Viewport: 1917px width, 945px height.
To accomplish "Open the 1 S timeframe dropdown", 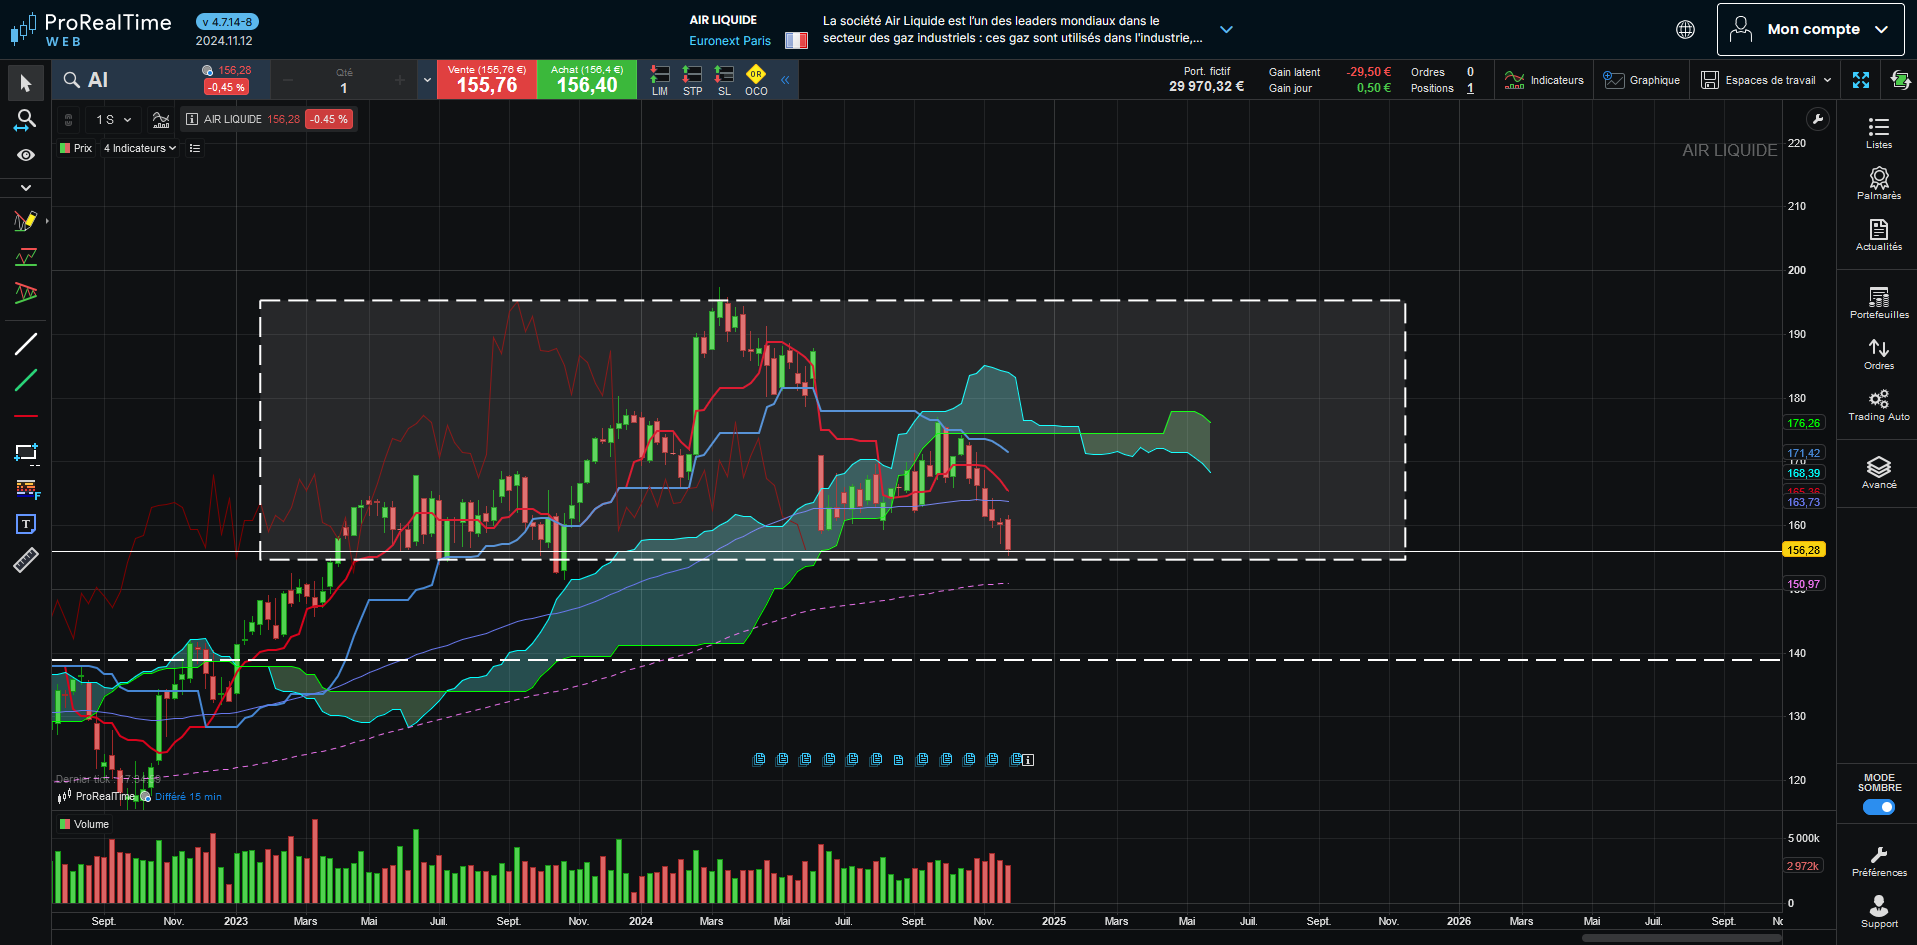I will coord(113,120).
